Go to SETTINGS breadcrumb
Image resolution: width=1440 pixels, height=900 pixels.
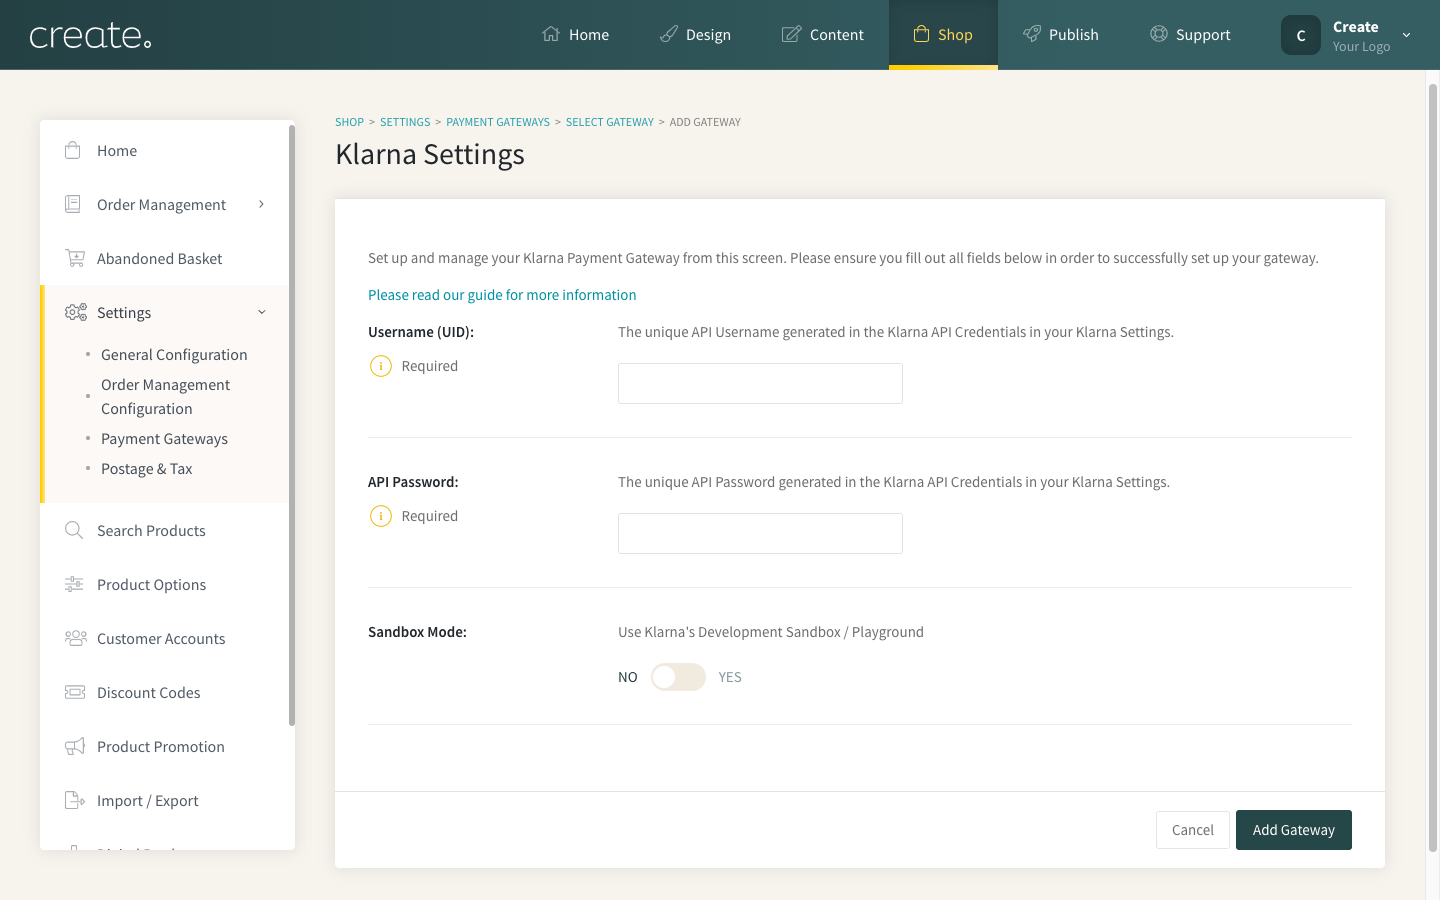coord(405,122)
